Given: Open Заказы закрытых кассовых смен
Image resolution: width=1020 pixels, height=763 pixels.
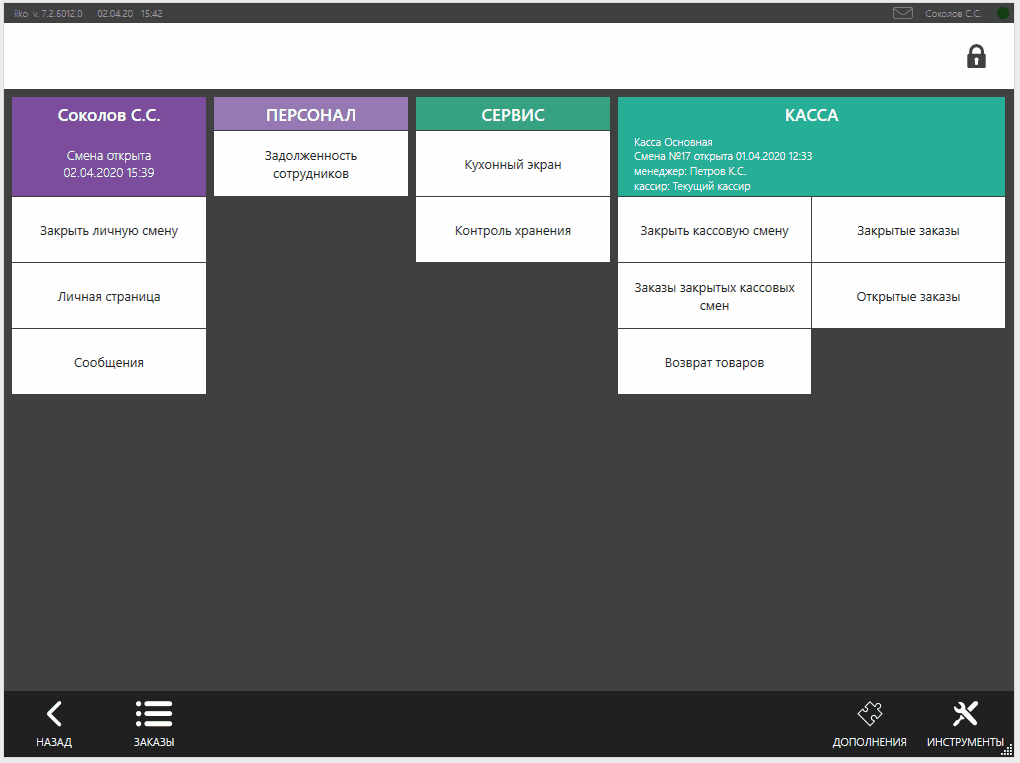Looking at the screenshot, I should click(x=714, y=296).
